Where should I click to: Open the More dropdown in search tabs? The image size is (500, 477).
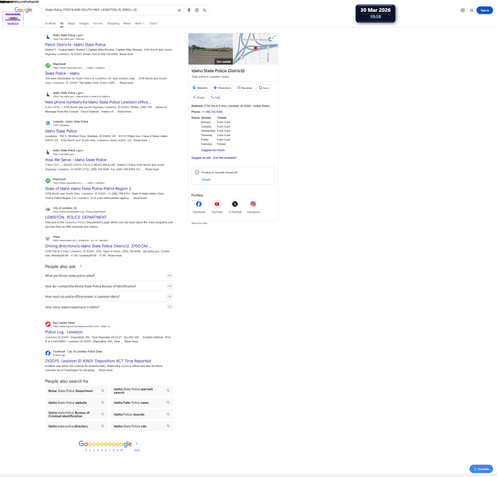pos(139,24)
